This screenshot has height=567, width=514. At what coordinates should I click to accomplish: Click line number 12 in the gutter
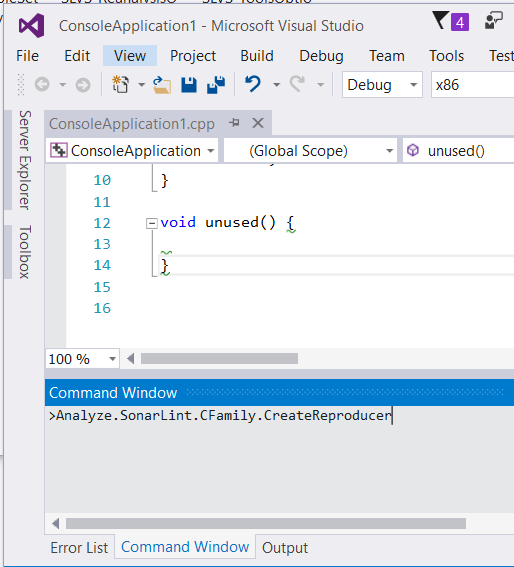[x=102, y=223]
